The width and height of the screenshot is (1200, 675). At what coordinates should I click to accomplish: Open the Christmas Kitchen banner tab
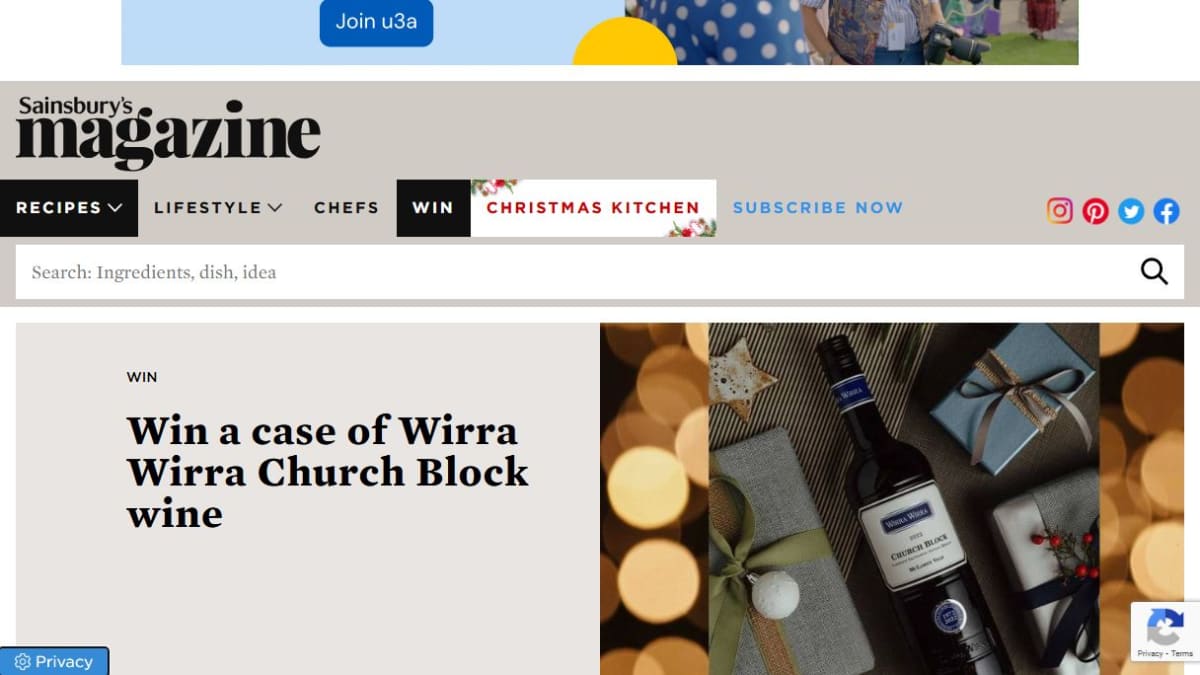pos(593,208)
